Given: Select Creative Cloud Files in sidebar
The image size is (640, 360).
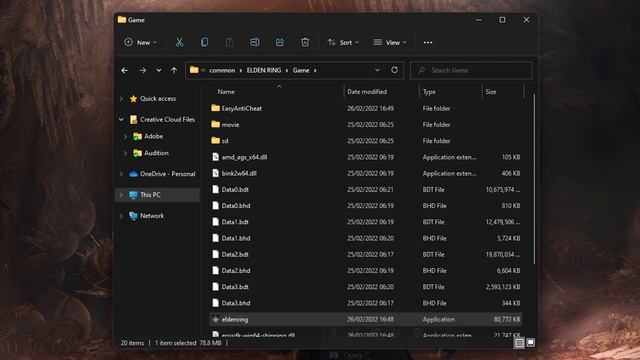Looking at the screenshot, I should click(x=167, y=119).
